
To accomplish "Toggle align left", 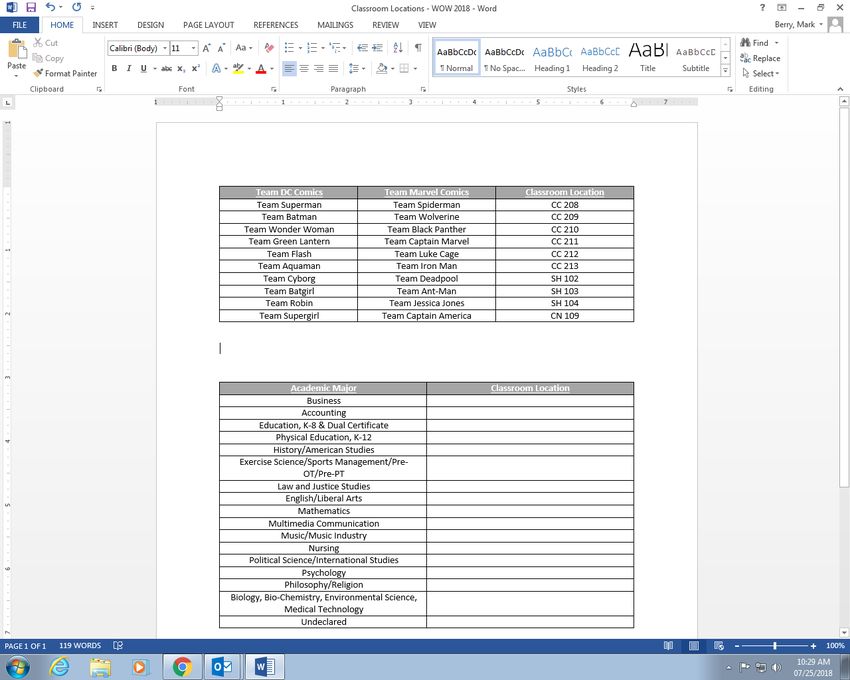I will [289, 68].
